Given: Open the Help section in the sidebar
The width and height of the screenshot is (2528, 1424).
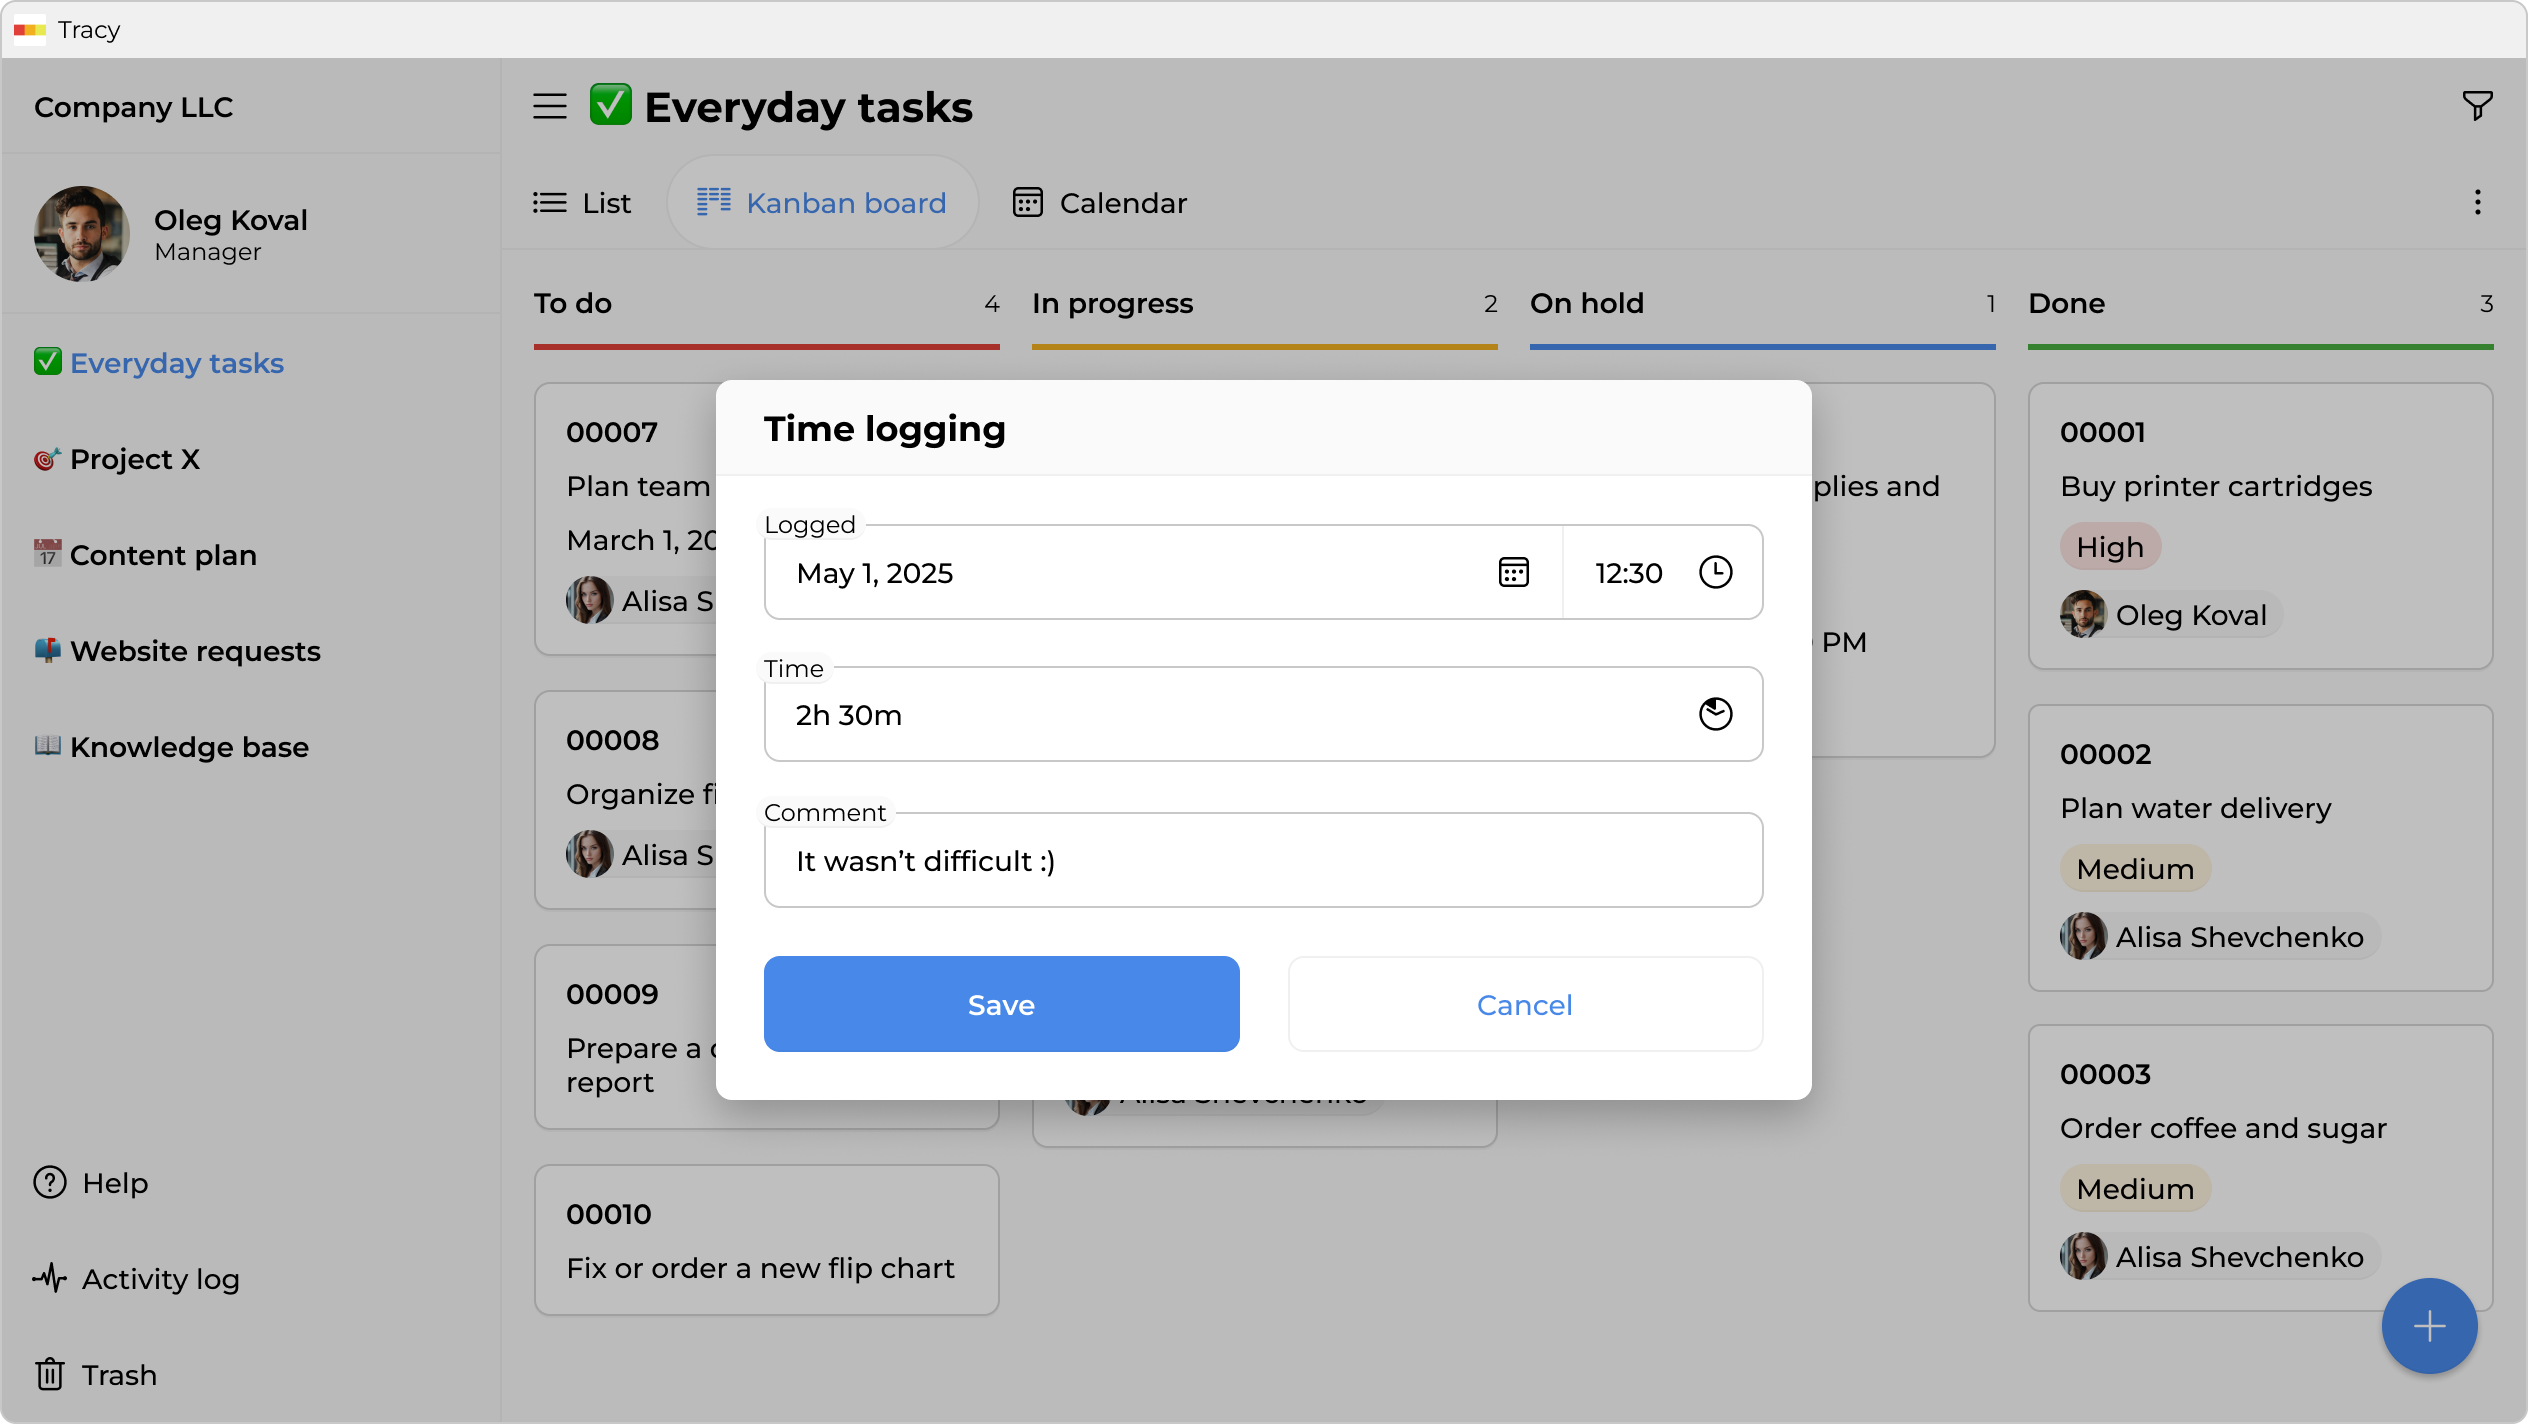Looking at the screenshot, I should 116,1182.
